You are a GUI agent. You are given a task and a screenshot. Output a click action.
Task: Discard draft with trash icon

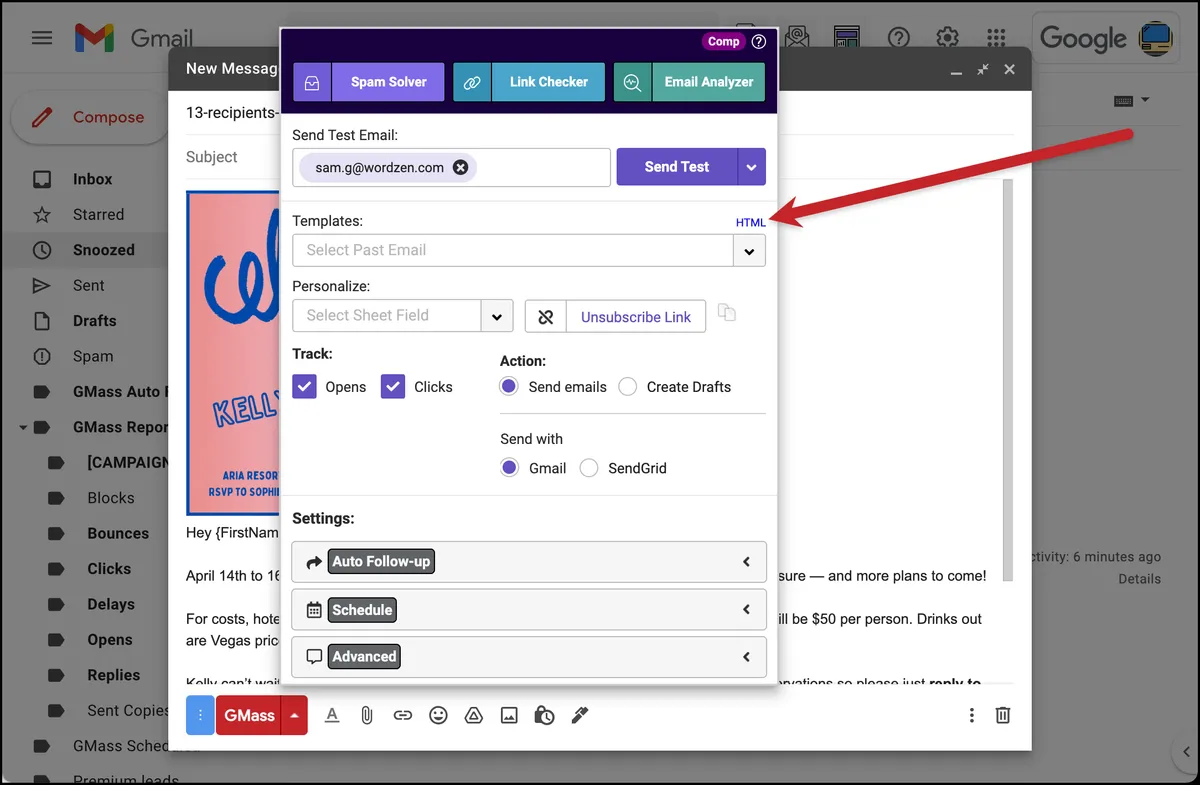1003,715
